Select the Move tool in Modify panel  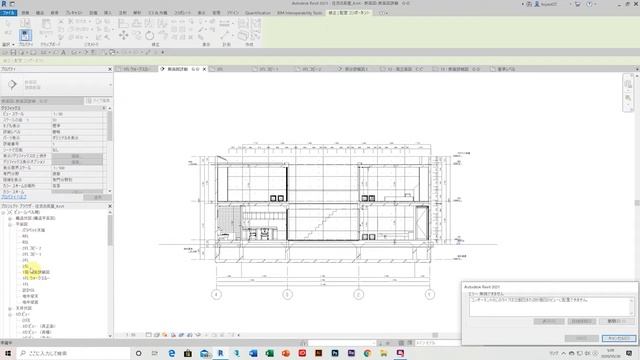[x=123, y=36]
